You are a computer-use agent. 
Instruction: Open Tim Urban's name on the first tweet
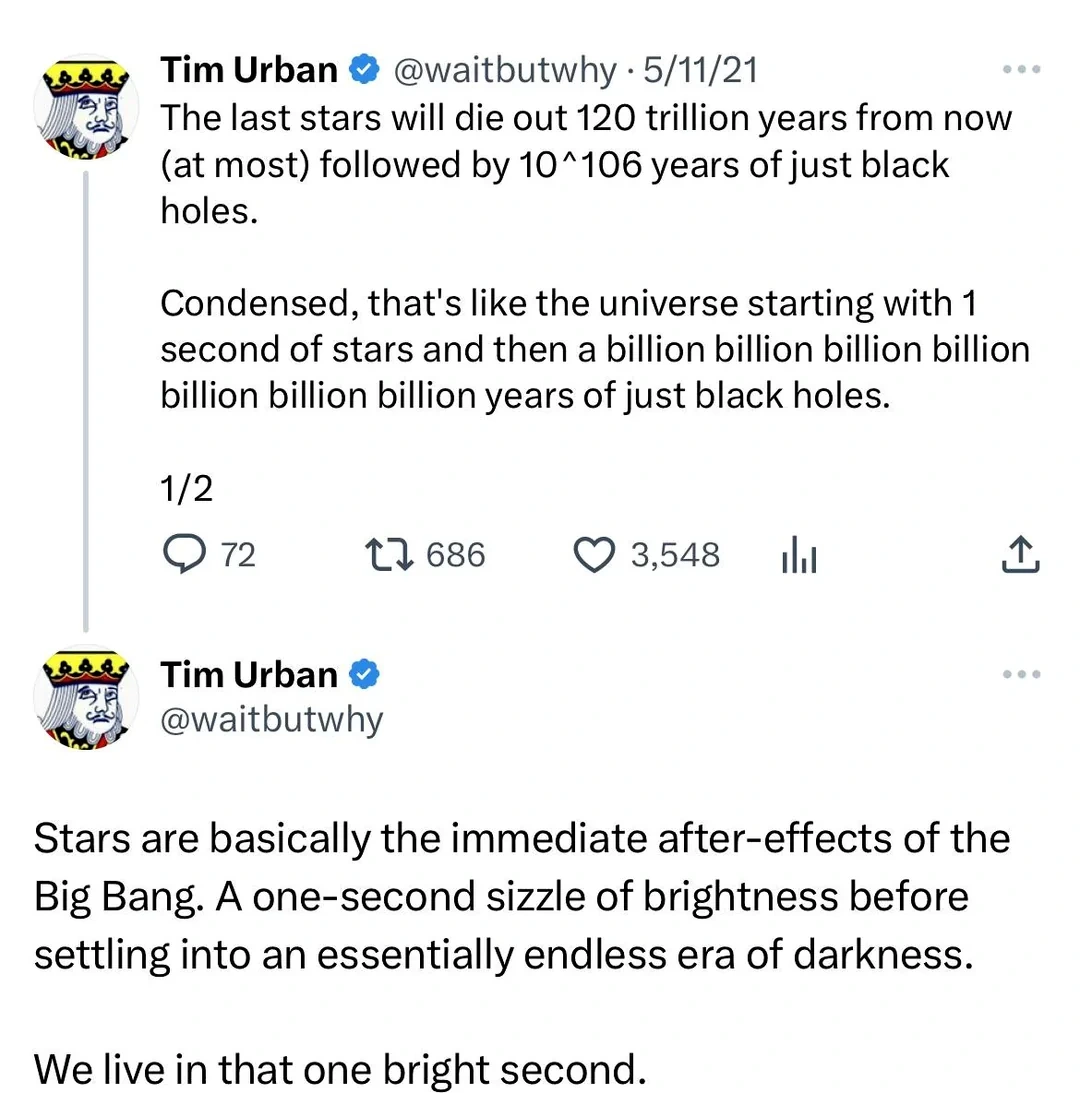249,70
